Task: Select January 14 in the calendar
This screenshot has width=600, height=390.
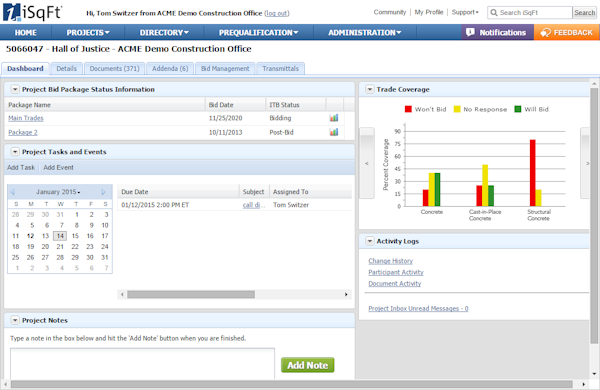Action: coord(60,236)
